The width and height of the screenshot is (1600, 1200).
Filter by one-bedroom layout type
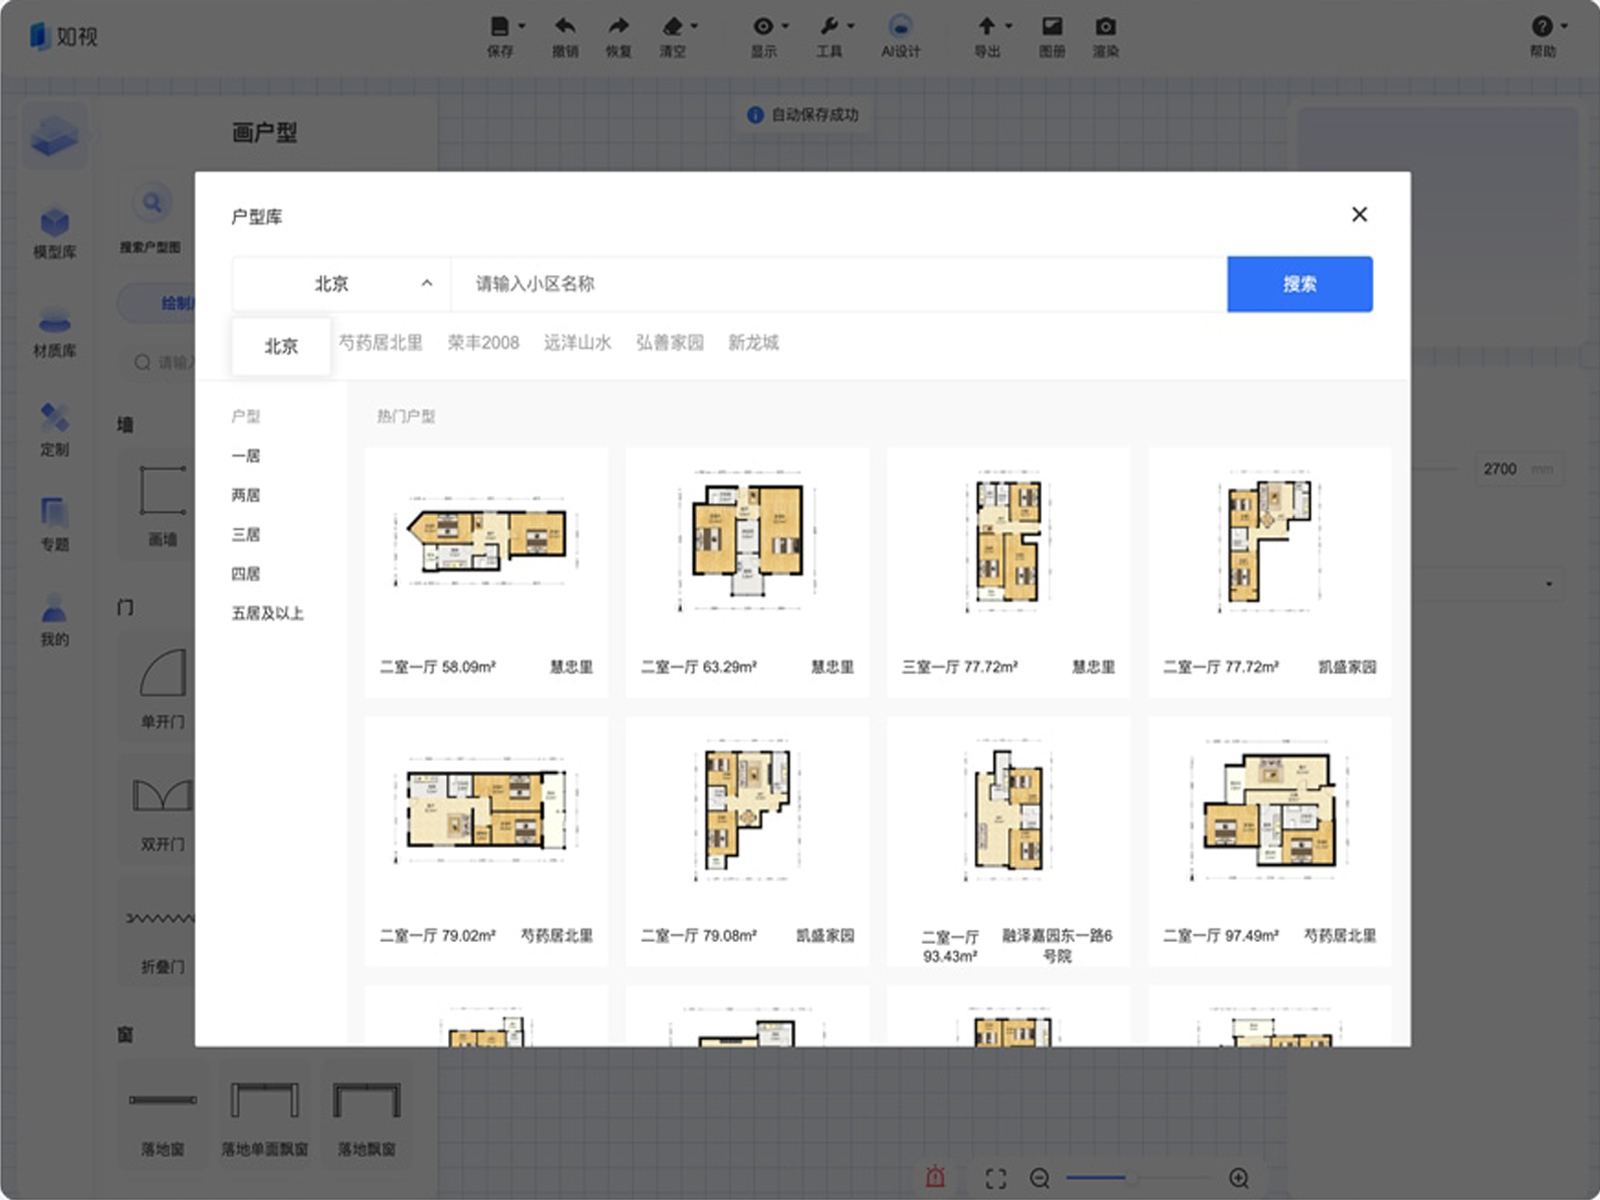246,456
